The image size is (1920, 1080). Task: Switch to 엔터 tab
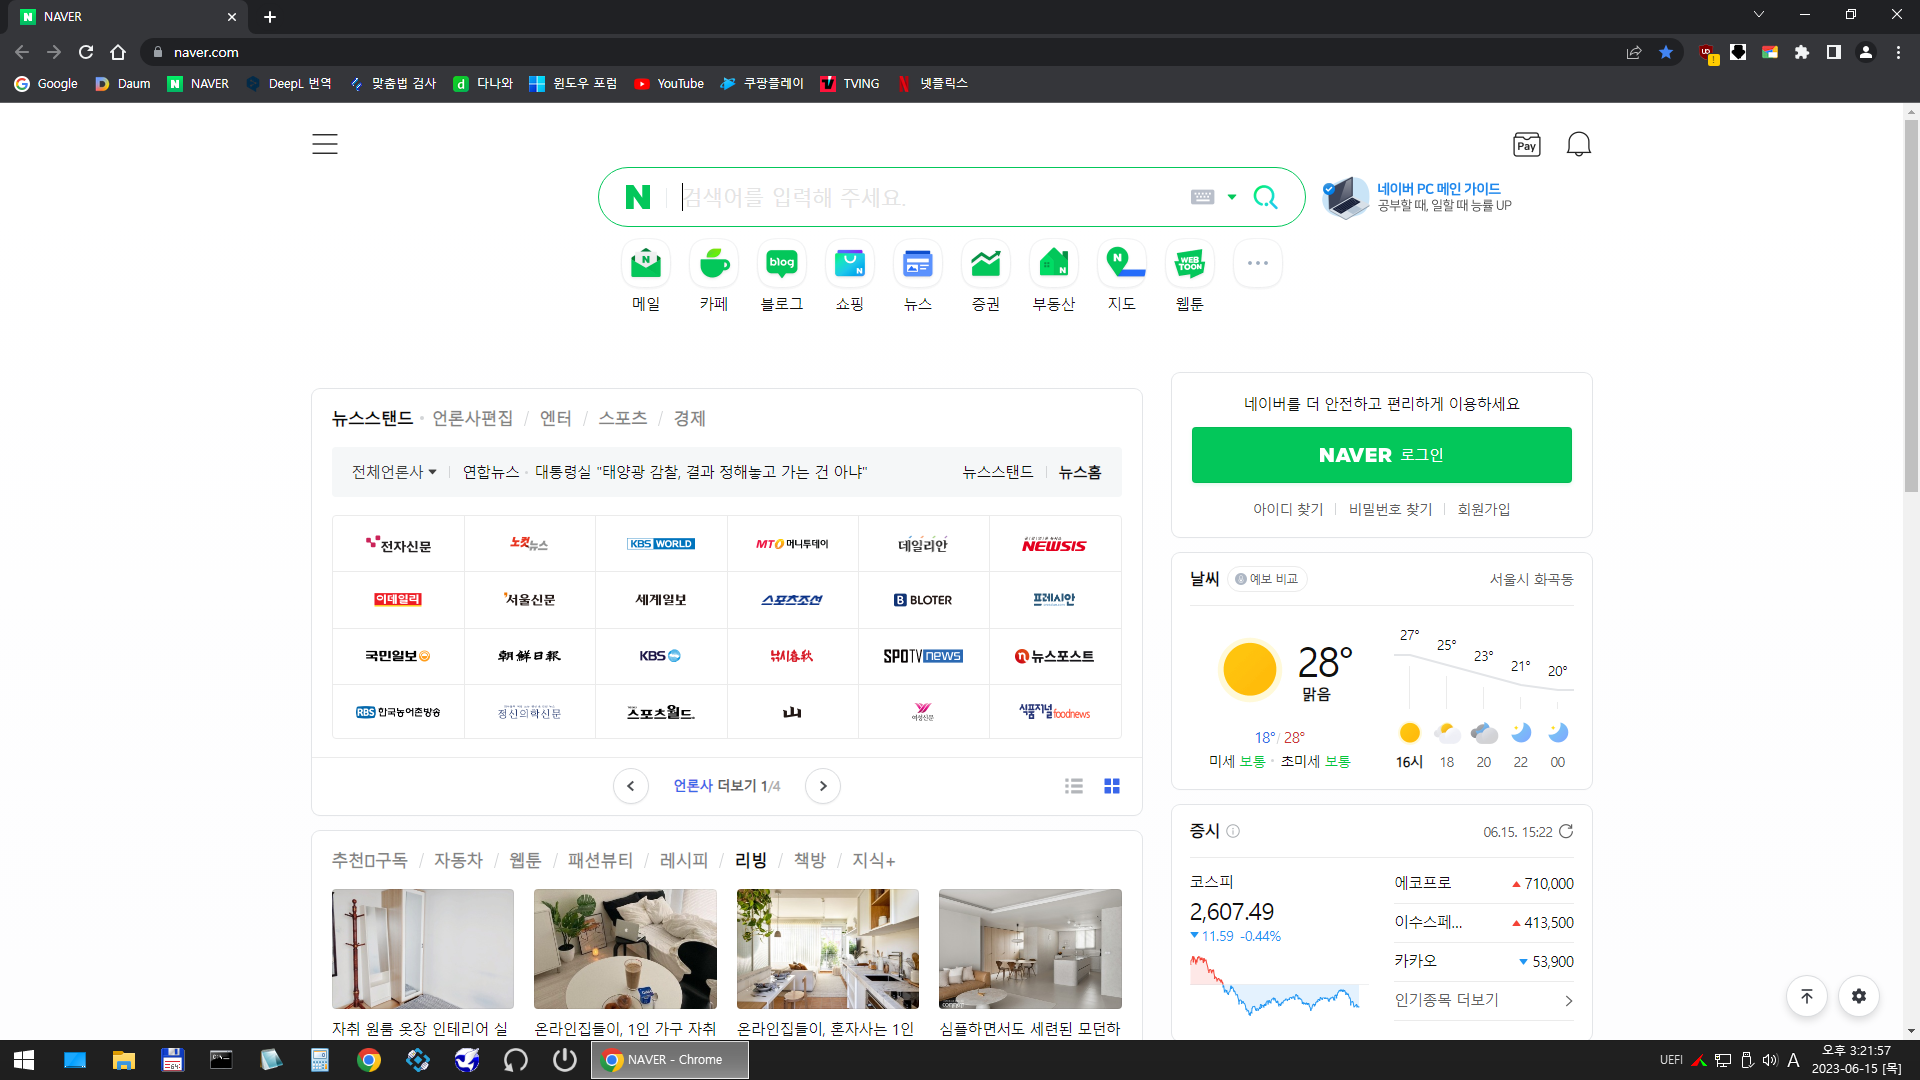(x=556, y=418)
